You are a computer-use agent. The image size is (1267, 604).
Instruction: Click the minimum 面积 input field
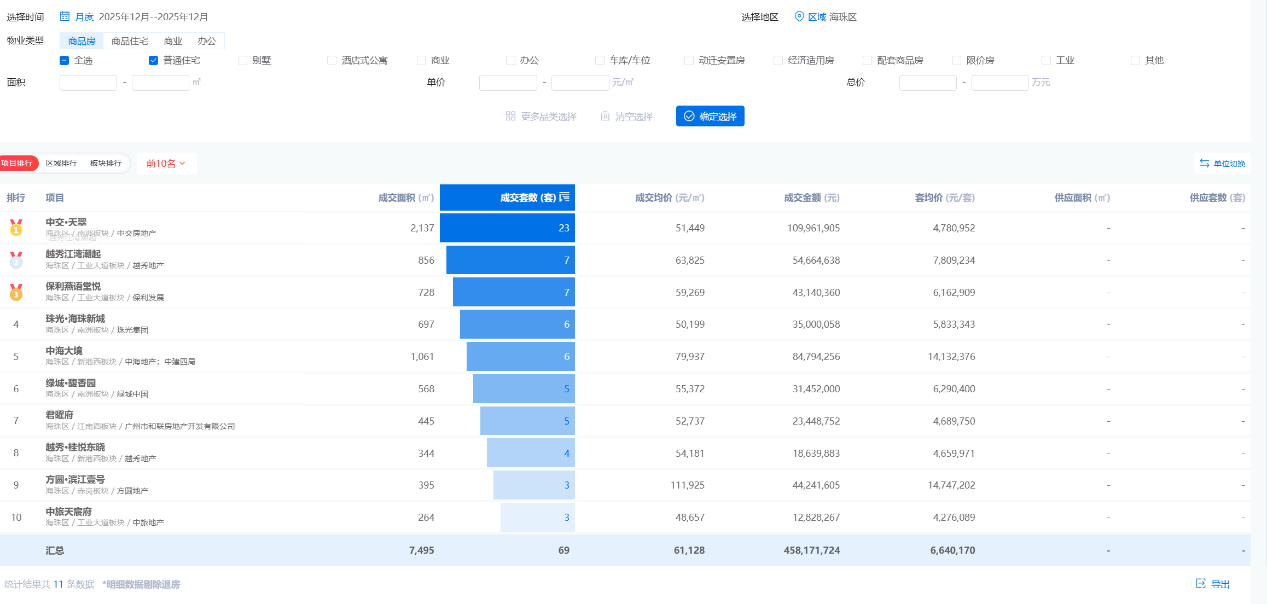coord(88,83)
